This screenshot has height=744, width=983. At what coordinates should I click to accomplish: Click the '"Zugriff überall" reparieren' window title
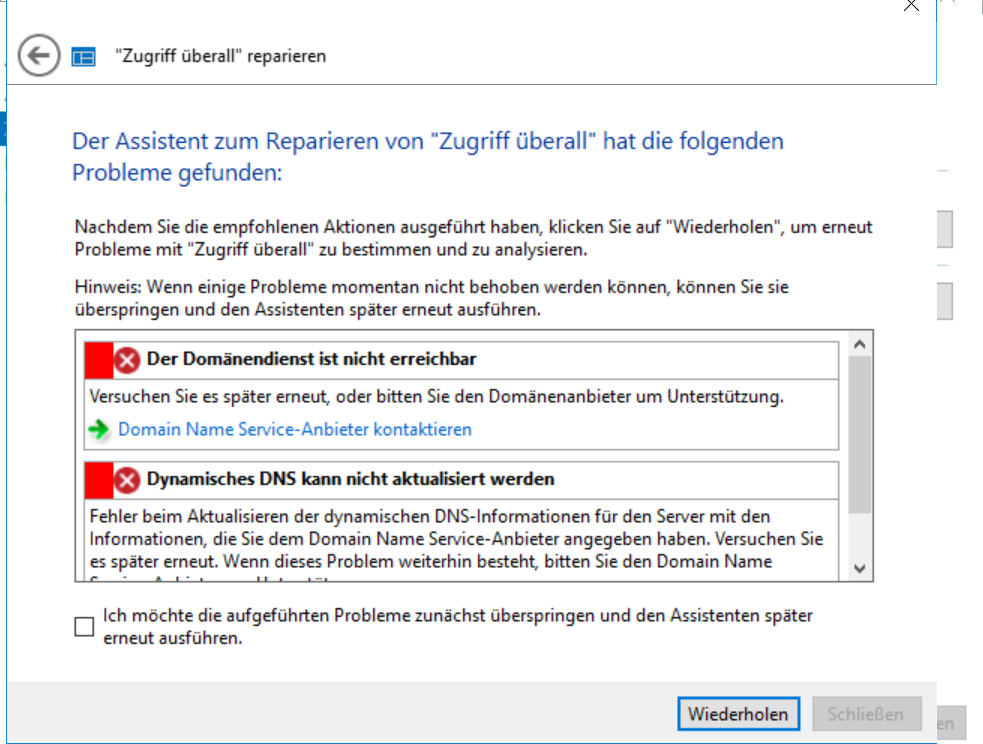point(221,57)
